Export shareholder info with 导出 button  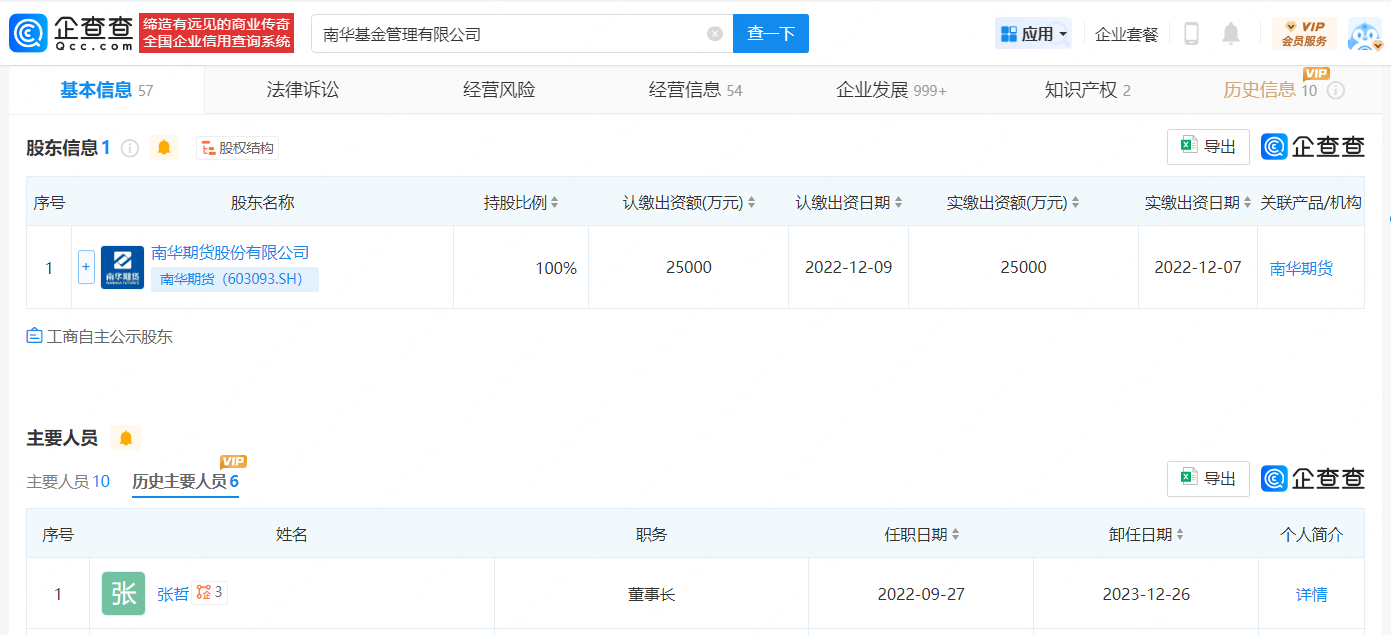[x=1208, y=147]
